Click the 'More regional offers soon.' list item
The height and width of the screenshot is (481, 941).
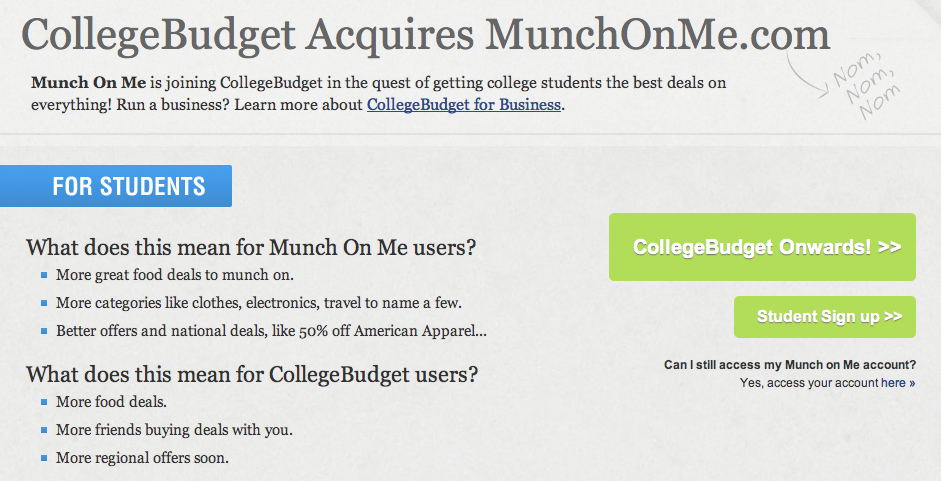142,459
